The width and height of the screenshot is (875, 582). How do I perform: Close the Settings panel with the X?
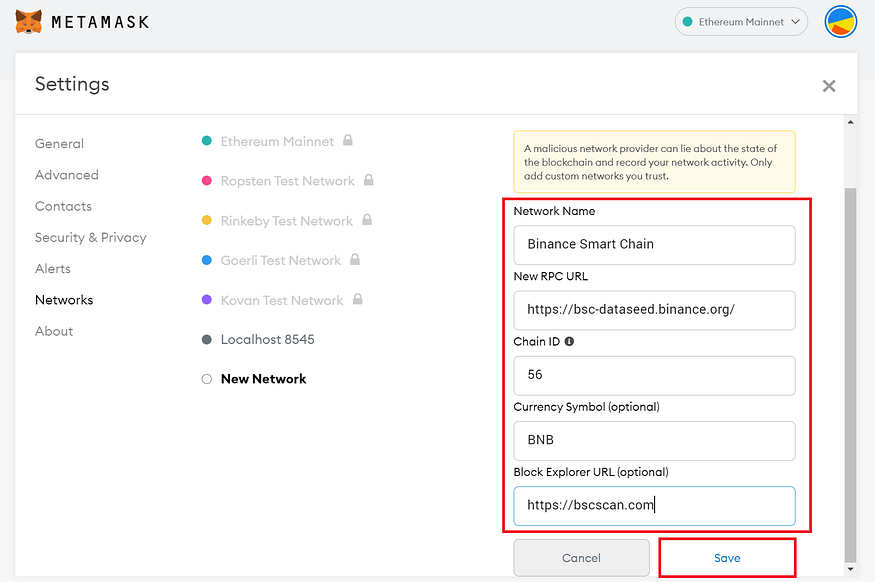click(x=829, y=85)
